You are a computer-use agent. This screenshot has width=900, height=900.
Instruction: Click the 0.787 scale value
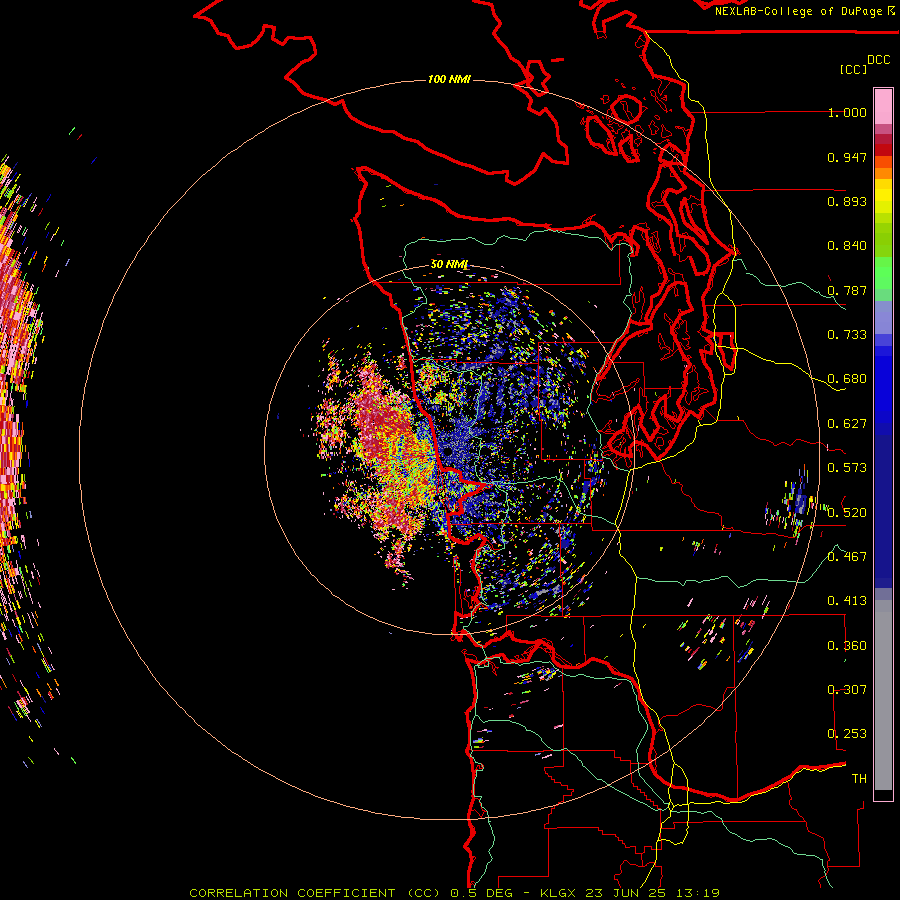coord(847,290)
